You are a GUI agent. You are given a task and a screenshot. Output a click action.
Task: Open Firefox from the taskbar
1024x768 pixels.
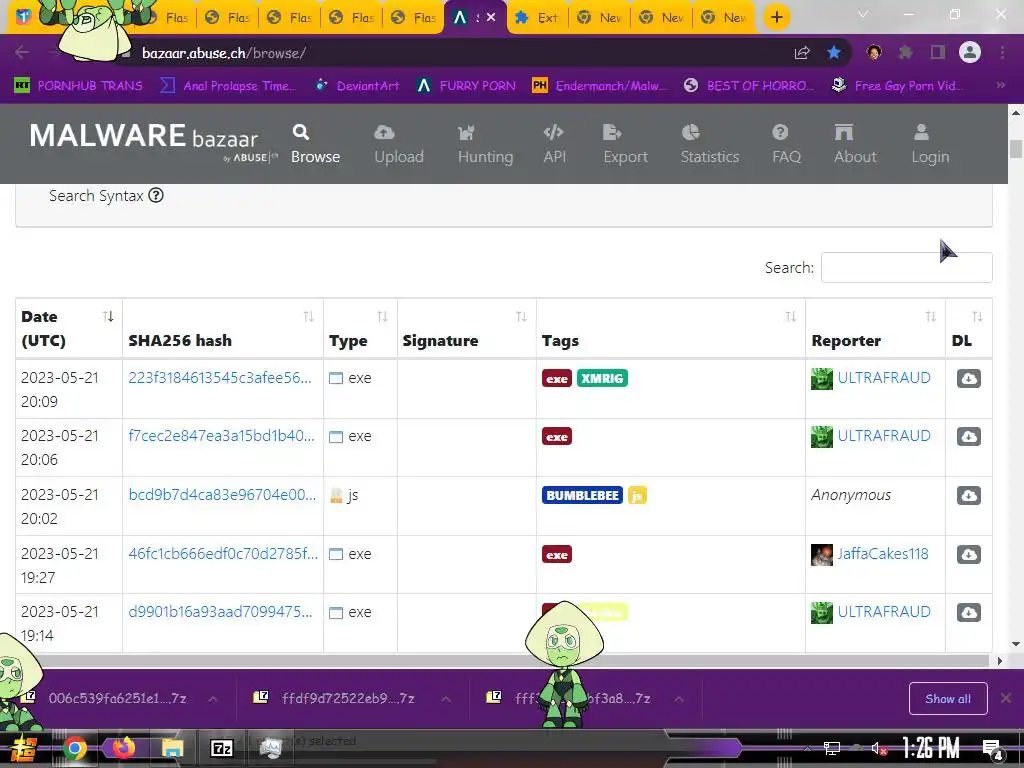click(x=123, y=748)
